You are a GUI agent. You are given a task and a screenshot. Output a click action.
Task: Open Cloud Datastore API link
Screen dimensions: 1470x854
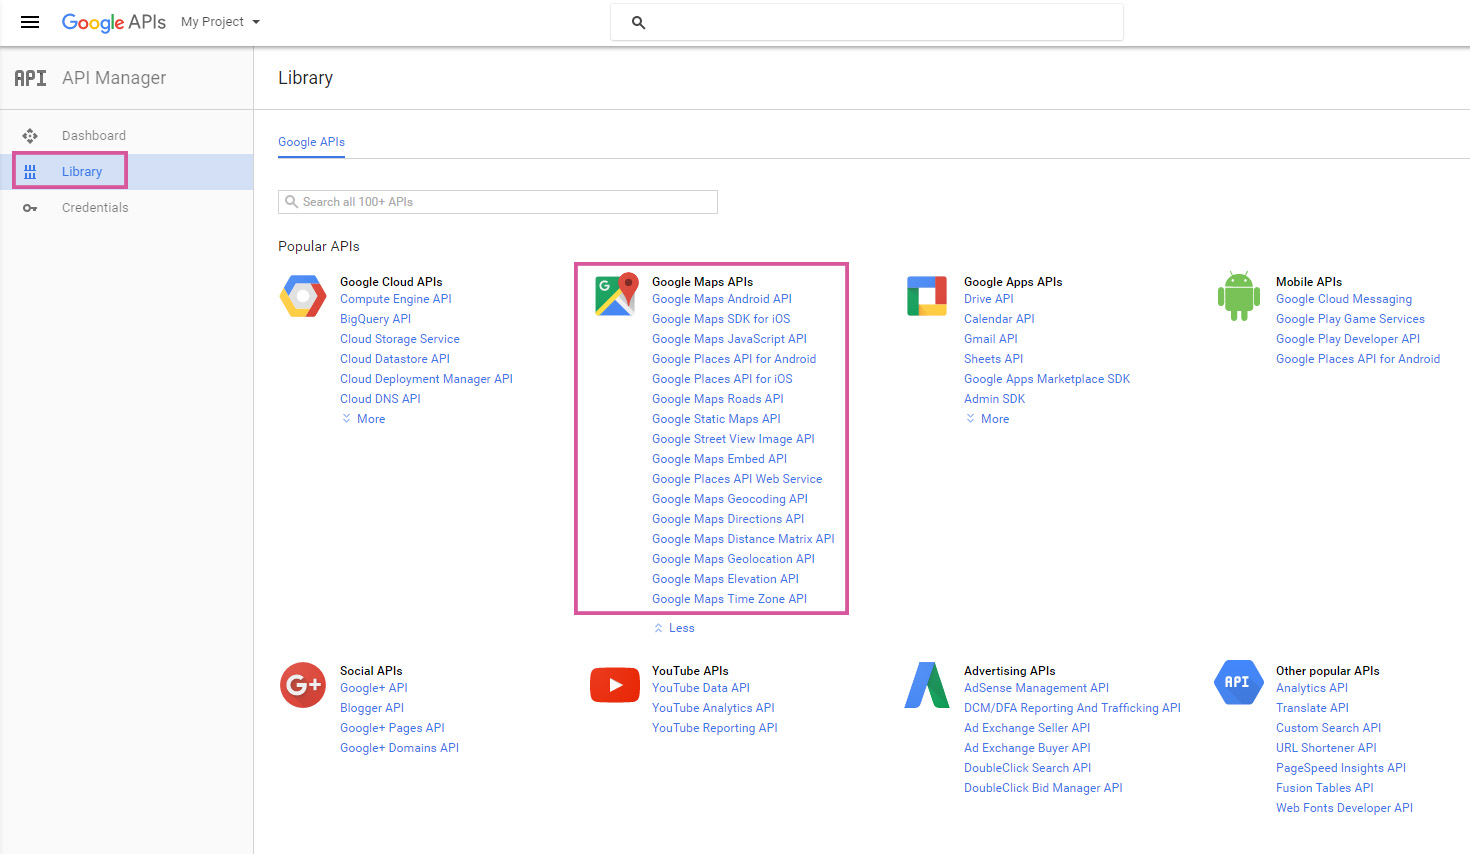point(395,359)
